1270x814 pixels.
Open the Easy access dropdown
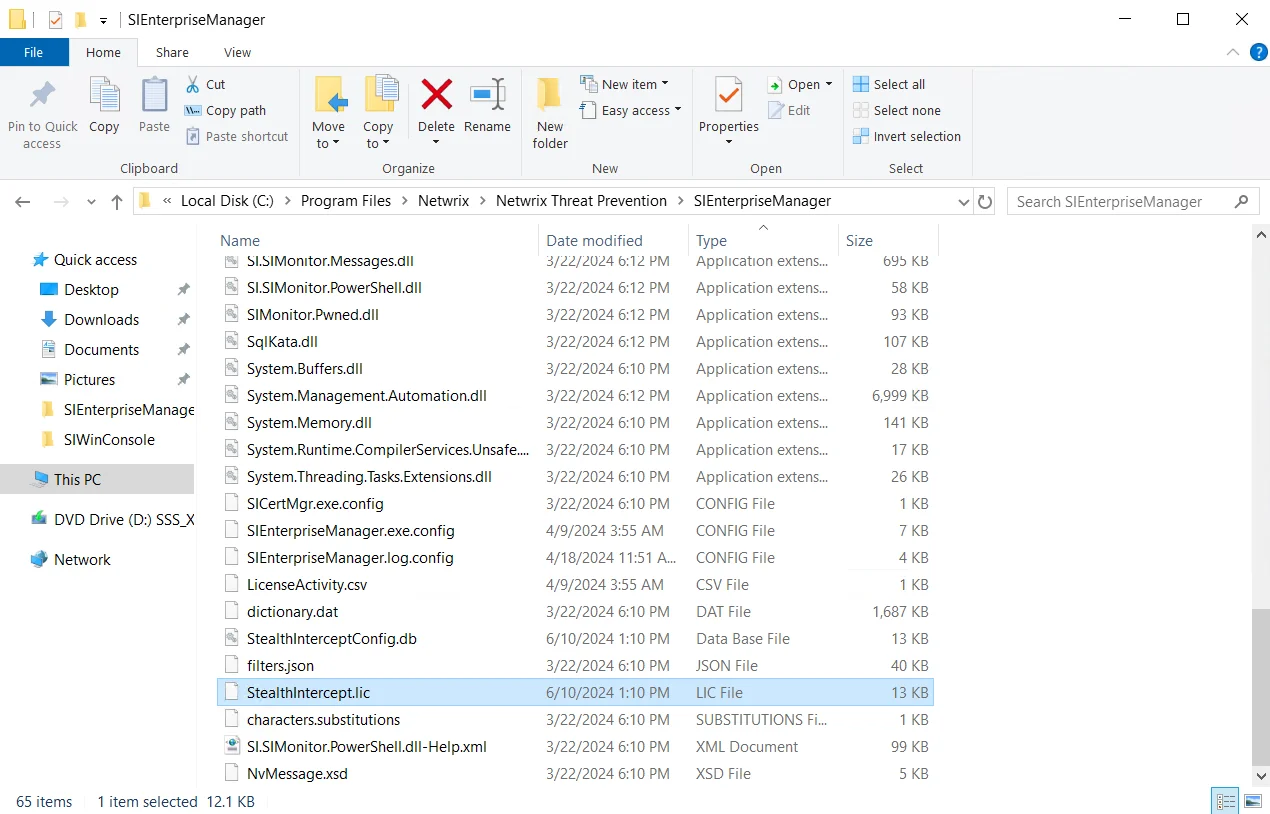pyautogui.click(x=630, y=110)
